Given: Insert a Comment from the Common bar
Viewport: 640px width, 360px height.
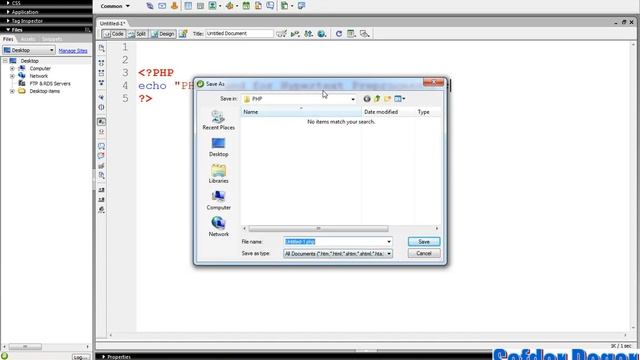Looking at the screenshot, I should click(x=270, y=6).
